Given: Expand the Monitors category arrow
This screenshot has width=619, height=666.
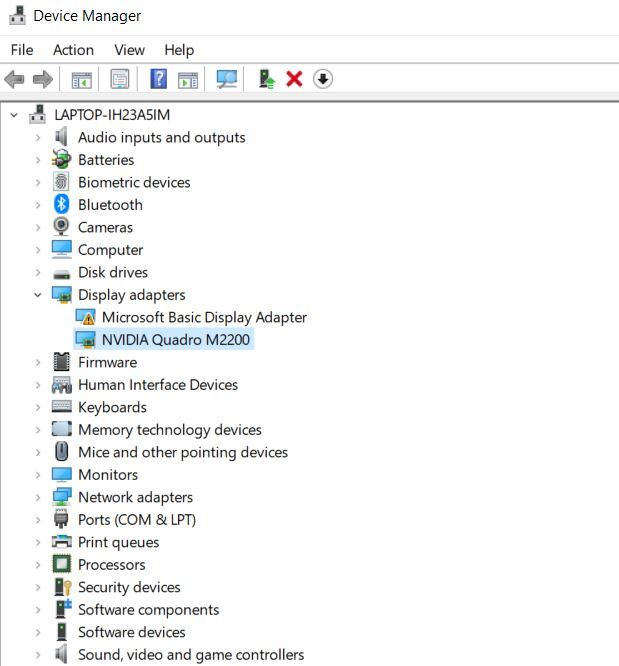Looking at the screenshot, I should pyautogui.click(x=38, y=474).
